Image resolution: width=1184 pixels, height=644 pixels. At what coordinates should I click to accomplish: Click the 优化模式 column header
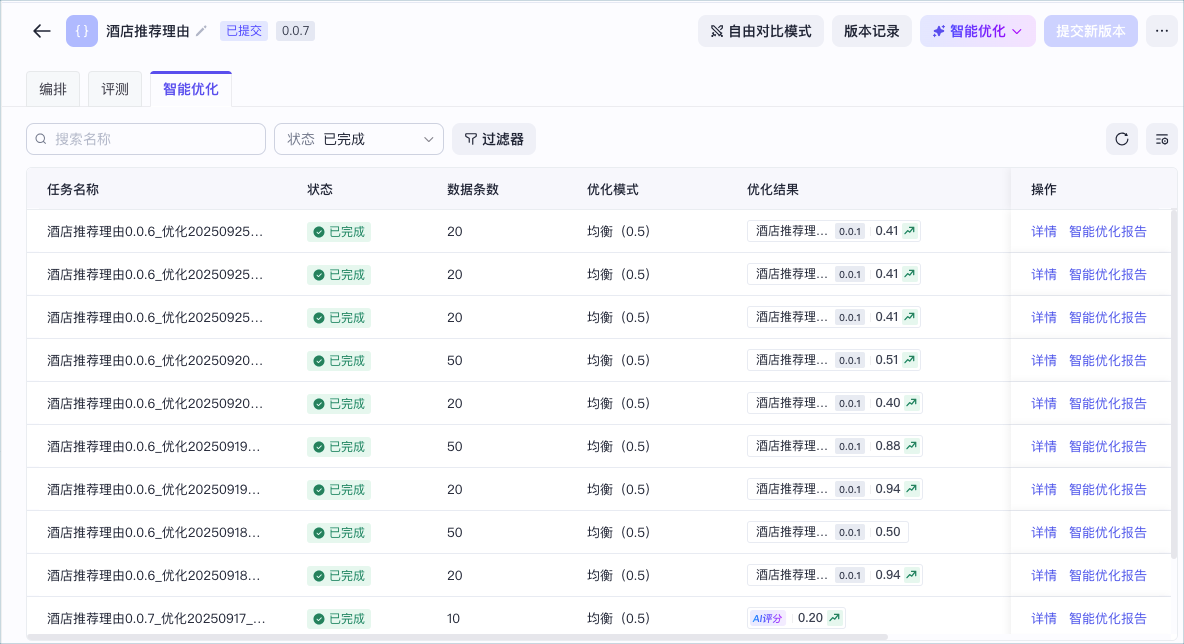[x=612, y=190]
